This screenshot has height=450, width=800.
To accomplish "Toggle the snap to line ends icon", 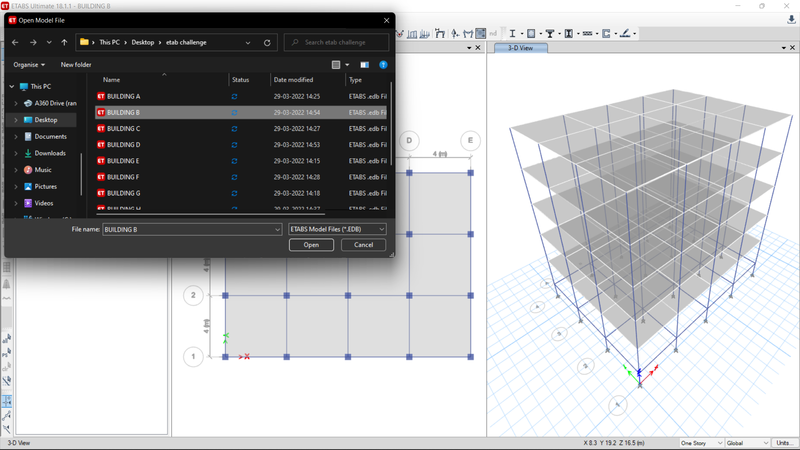I will [x=7, y=416].
